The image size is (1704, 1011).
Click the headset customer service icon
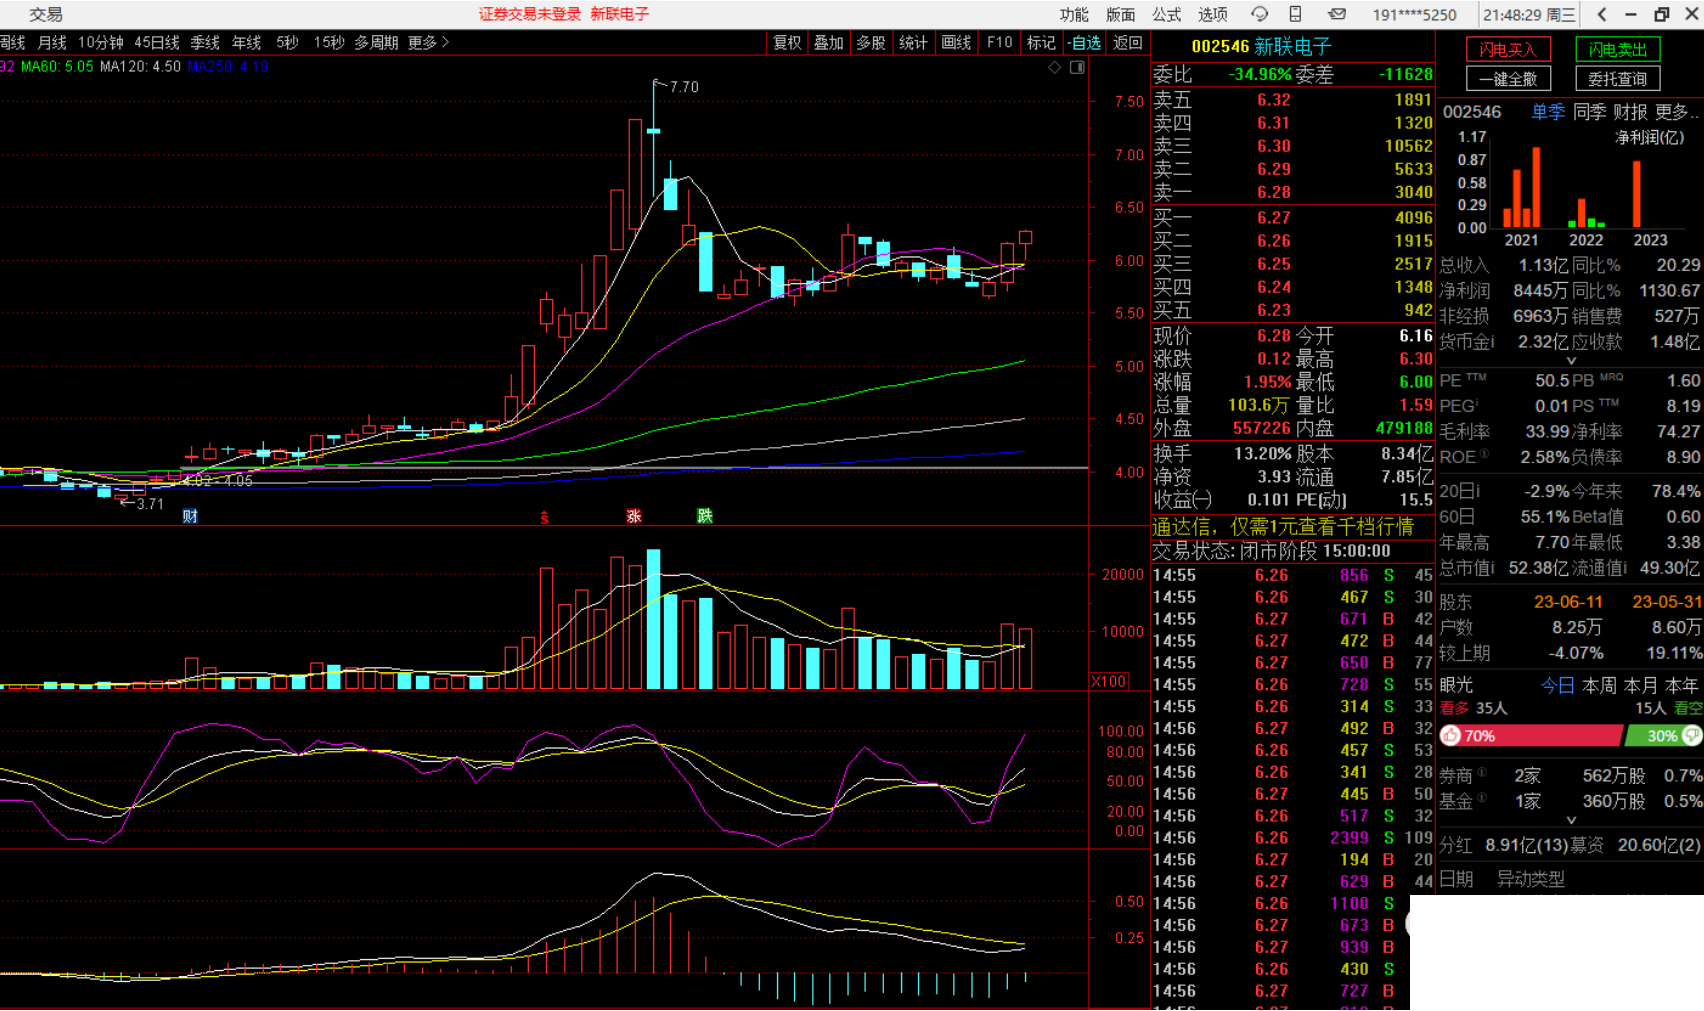pyautogui.click(x=1259, y=14)
